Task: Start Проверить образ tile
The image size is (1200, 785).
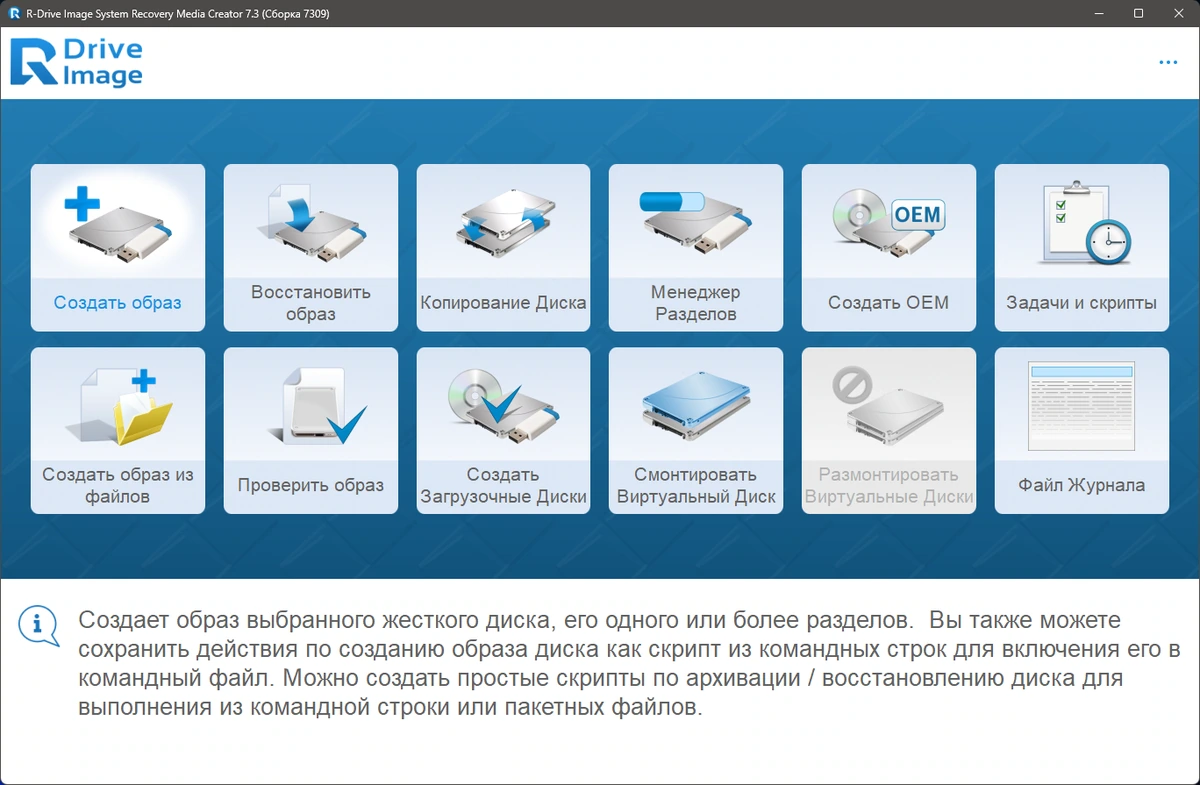Action: pyautogui.click(x=311, y=431)
